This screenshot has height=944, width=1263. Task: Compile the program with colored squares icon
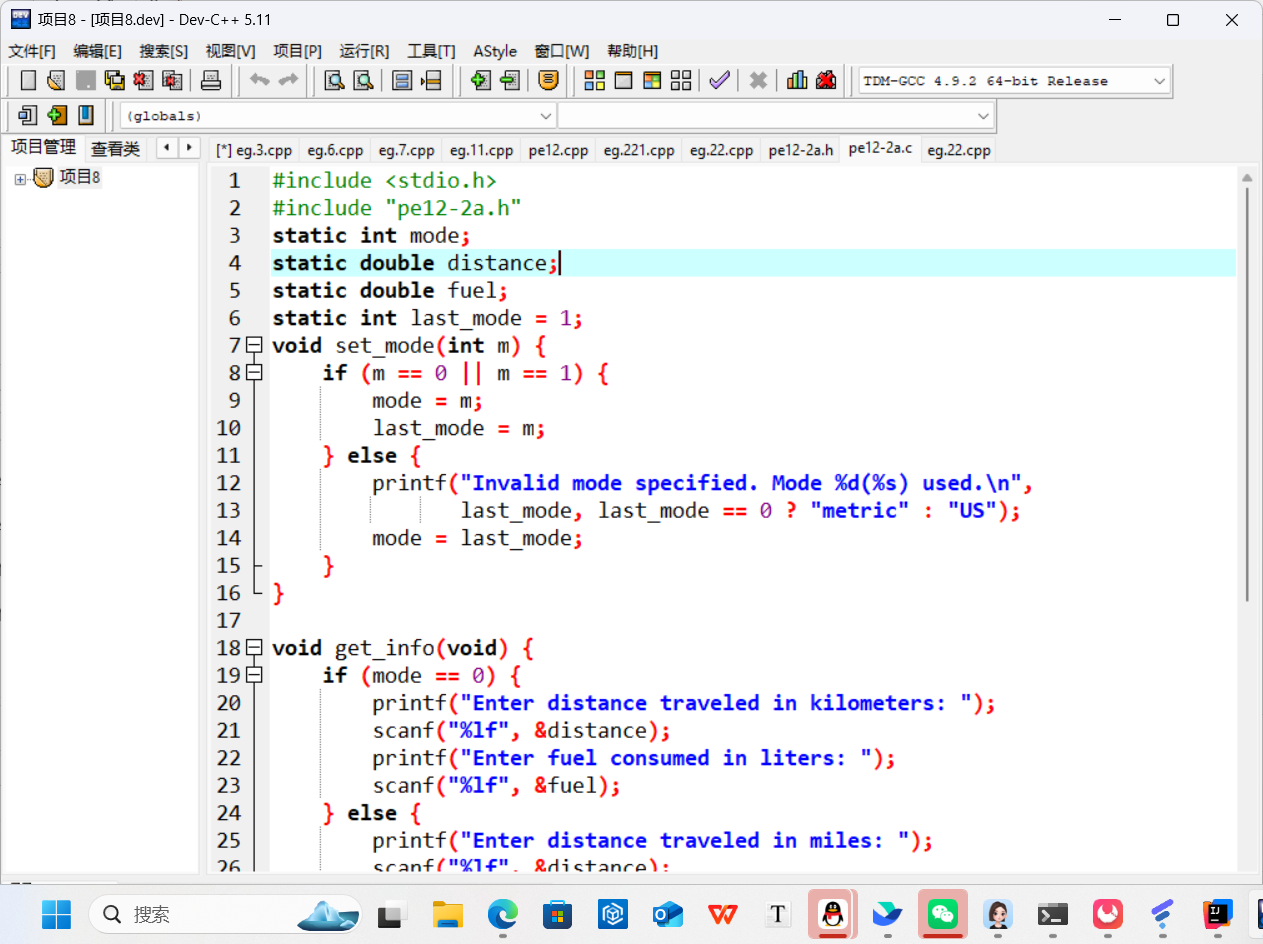pos(595,81)
